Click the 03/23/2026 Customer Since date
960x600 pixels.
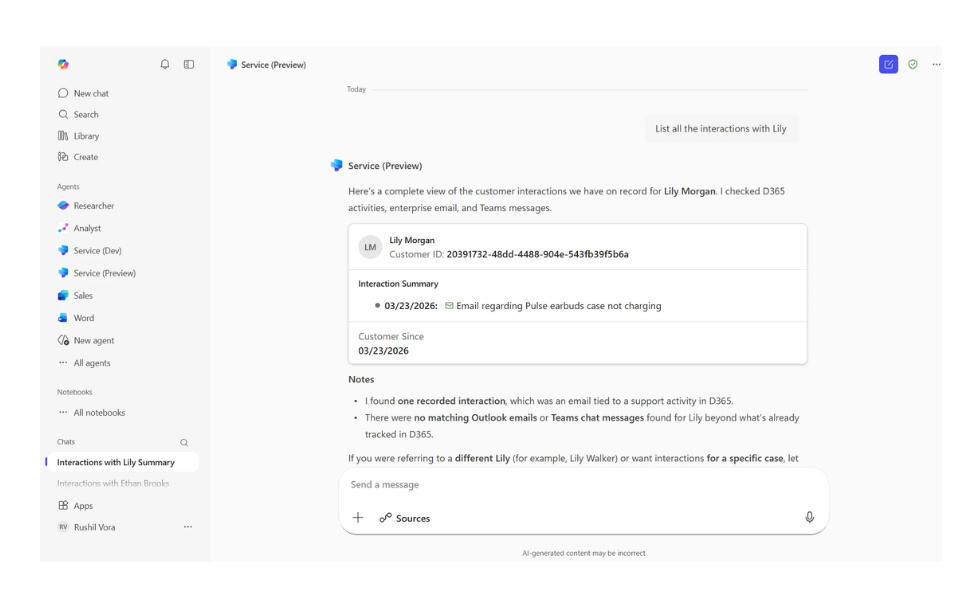coord(383,351)
